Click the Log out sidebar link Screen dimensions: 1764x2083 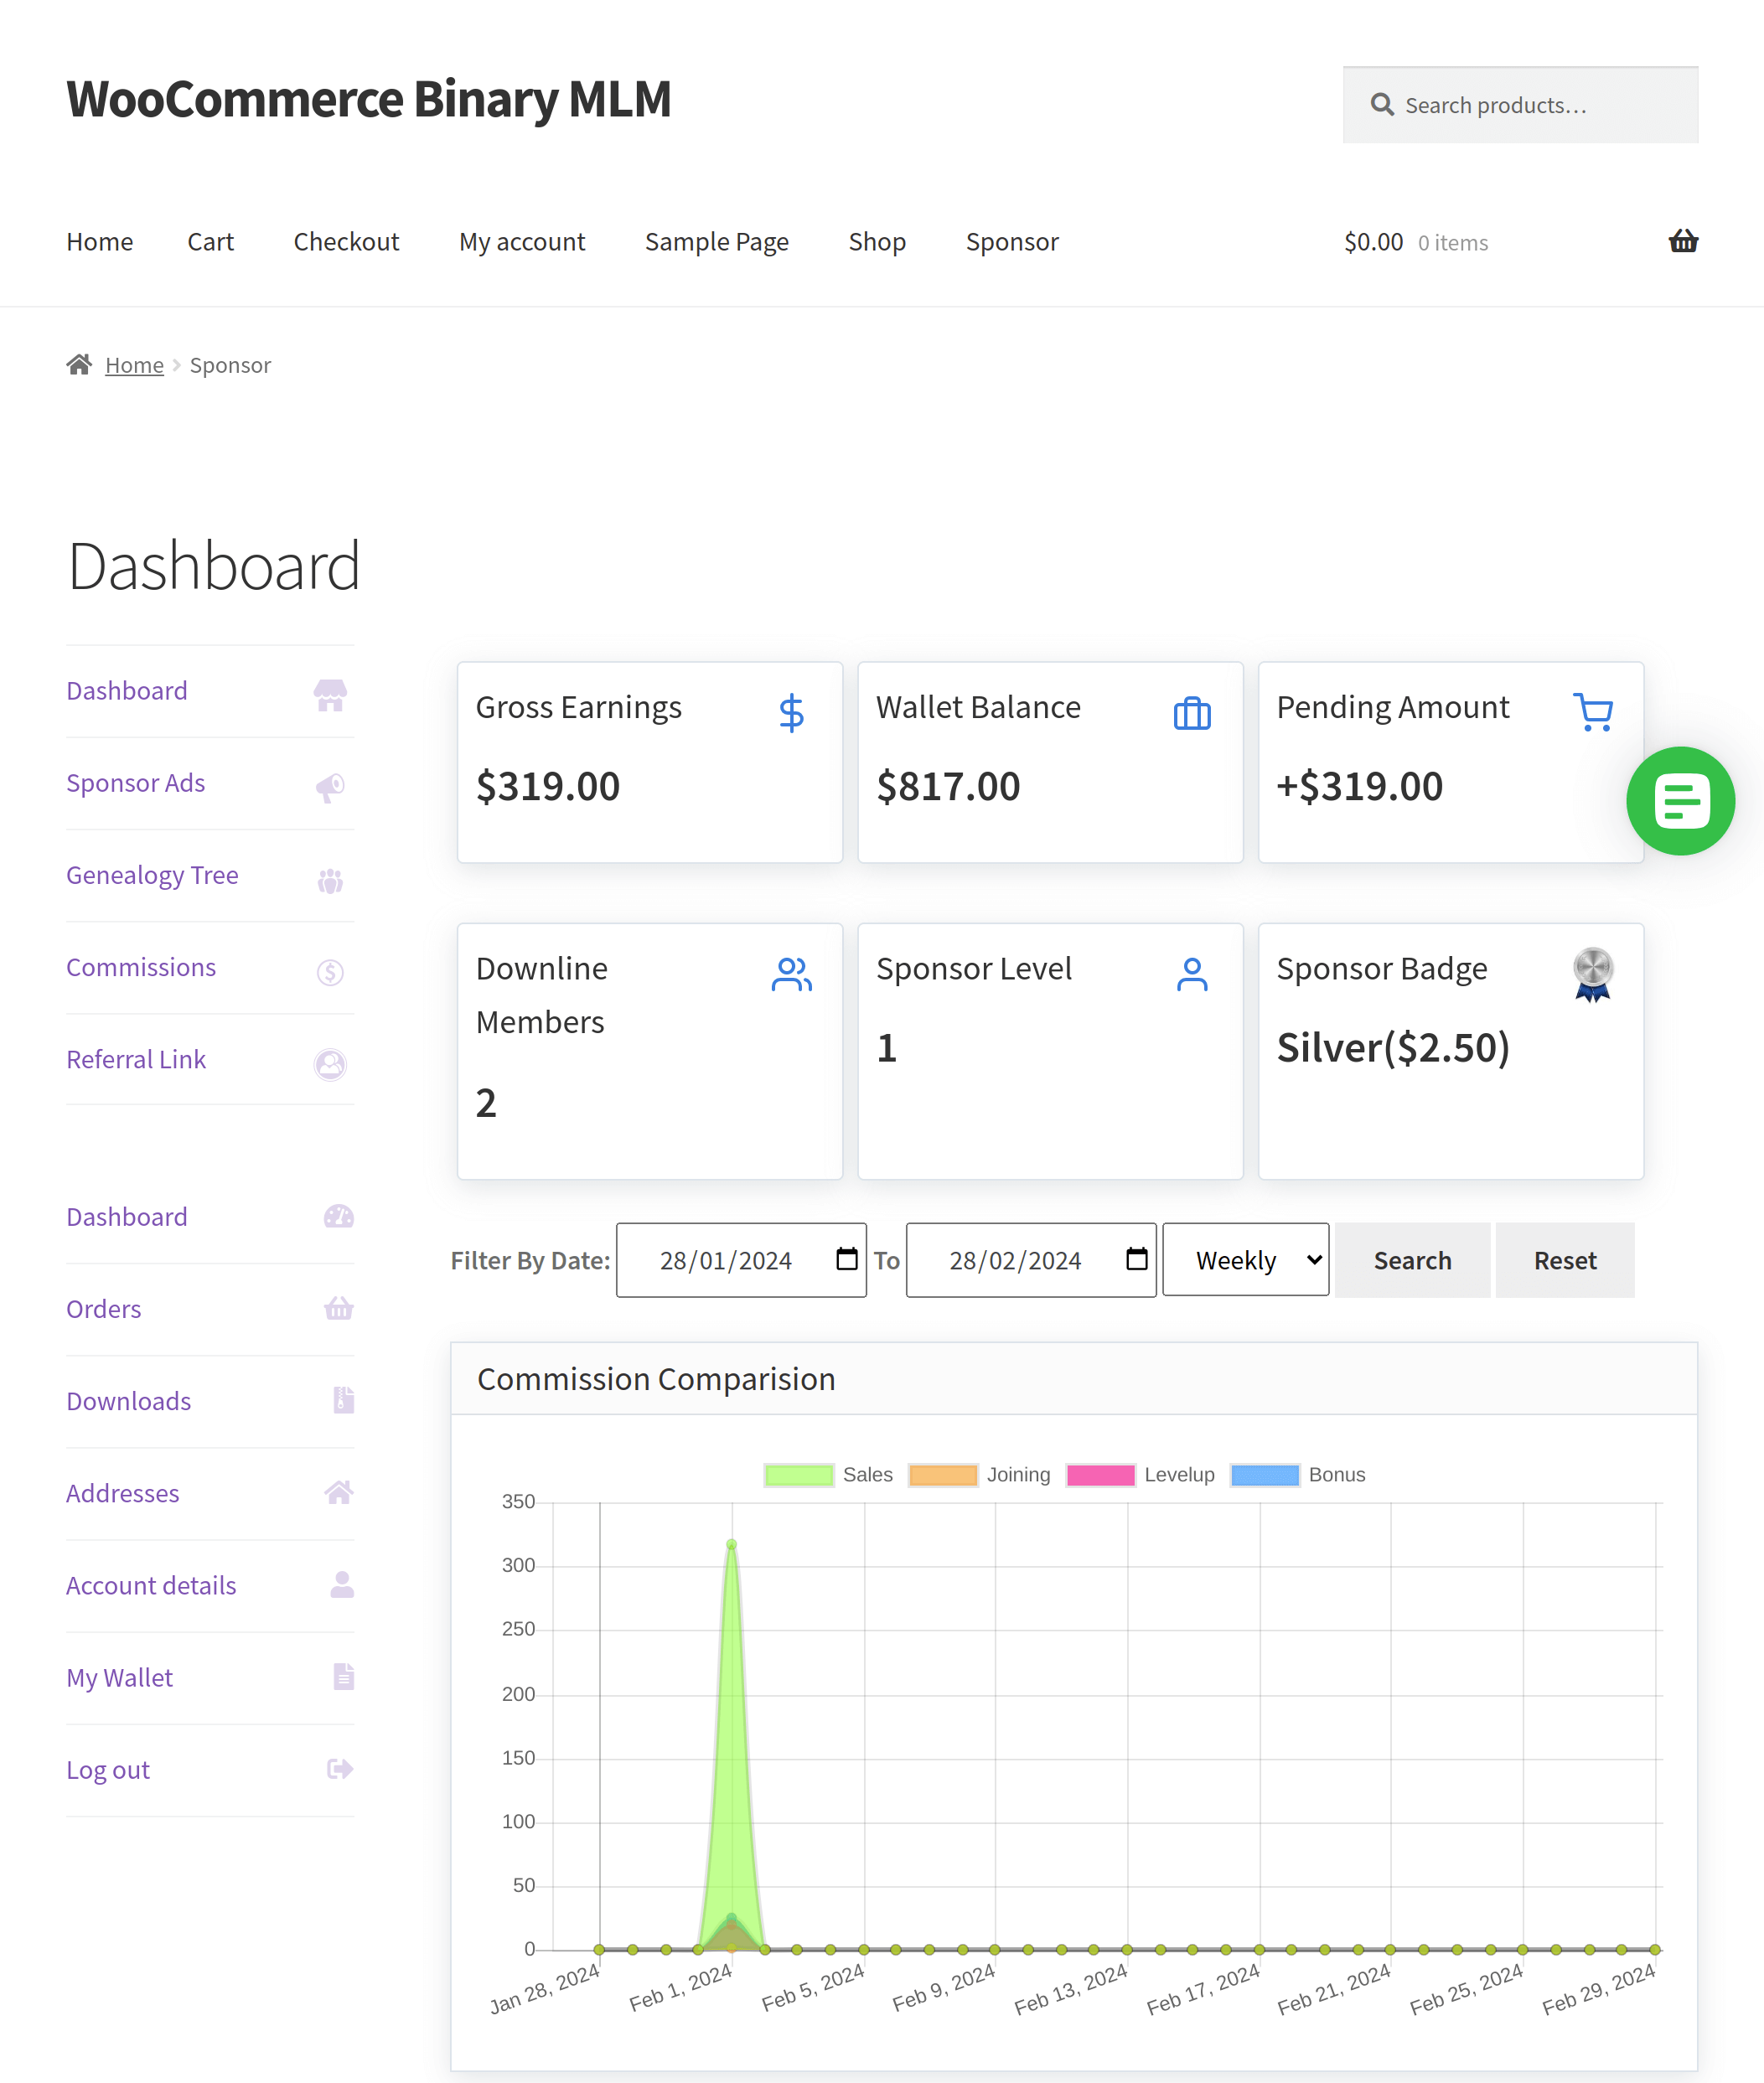108,1770
